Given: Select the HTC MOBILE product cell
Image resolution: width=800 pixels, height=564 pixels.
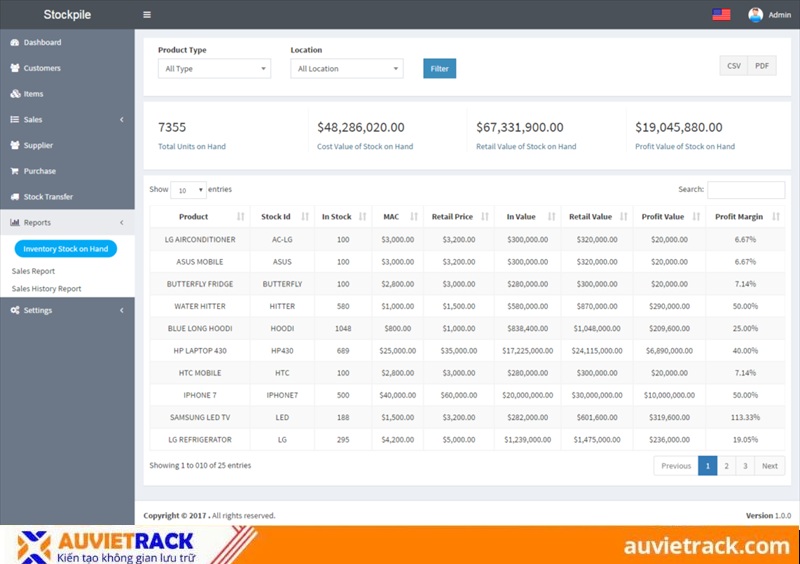Looking at the screenshot, I should (200, 373).
